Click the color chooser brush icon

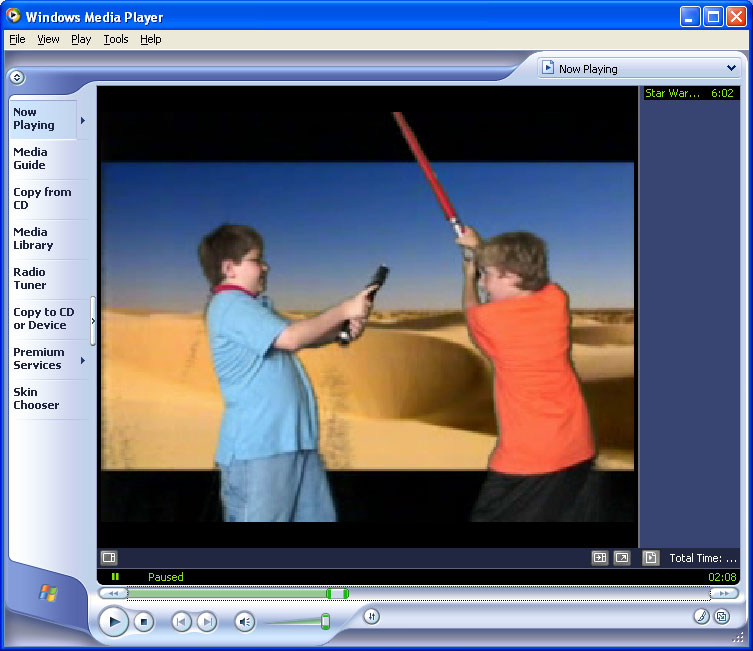(701, 617)
